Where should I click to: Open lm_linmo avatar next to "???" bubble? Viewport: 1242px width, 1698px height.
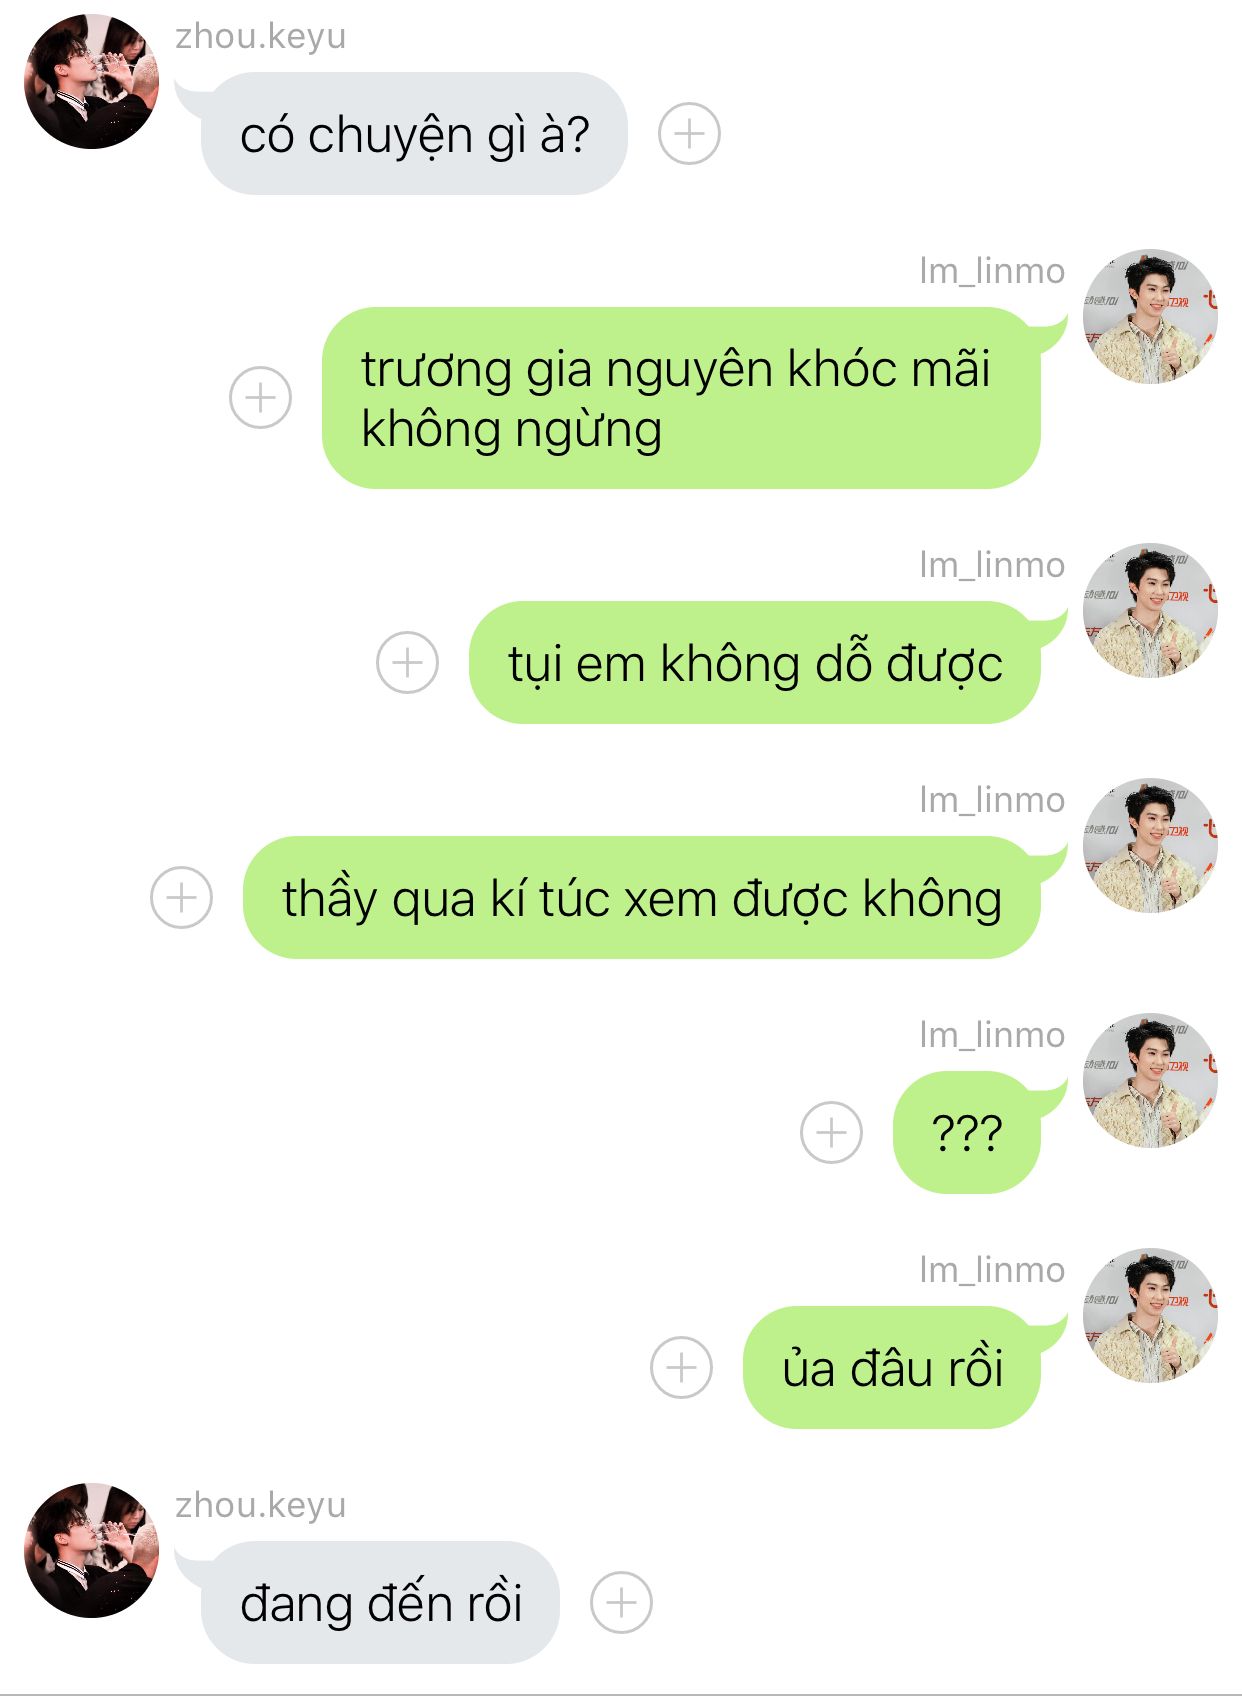(x=1150, y=1080)
